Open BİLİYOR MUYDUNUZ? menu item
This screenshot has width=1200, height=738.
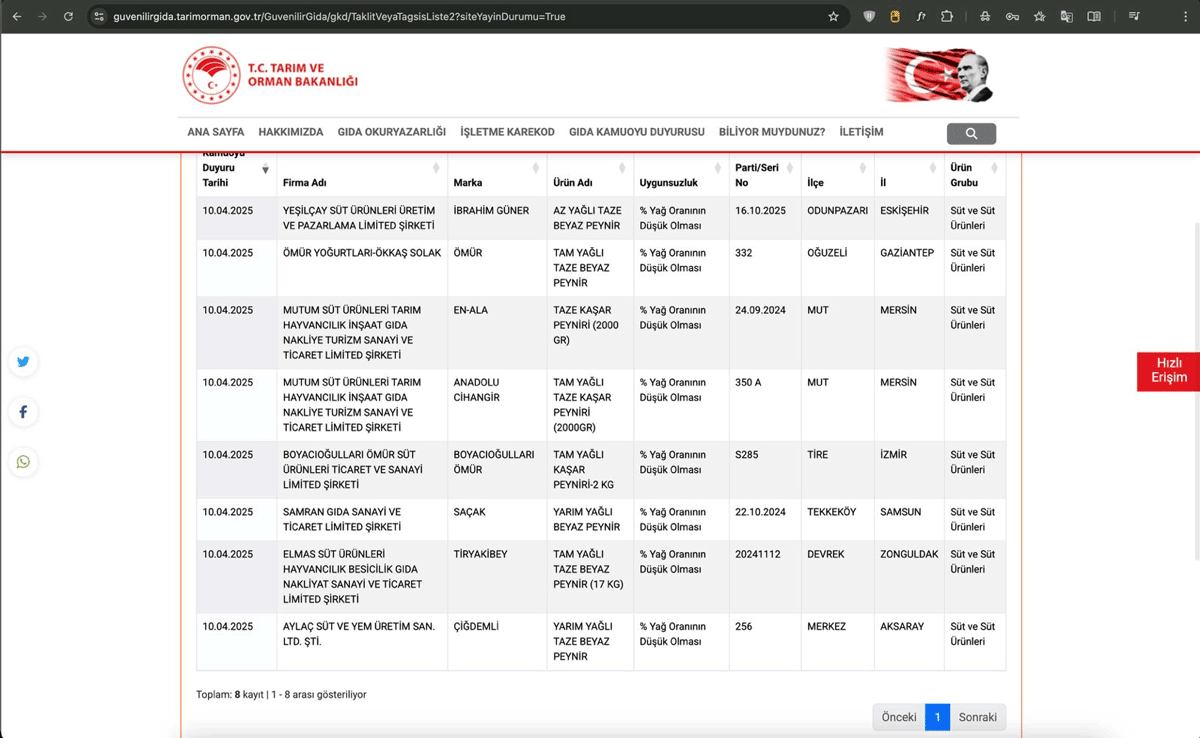click(x=772, y=132)
